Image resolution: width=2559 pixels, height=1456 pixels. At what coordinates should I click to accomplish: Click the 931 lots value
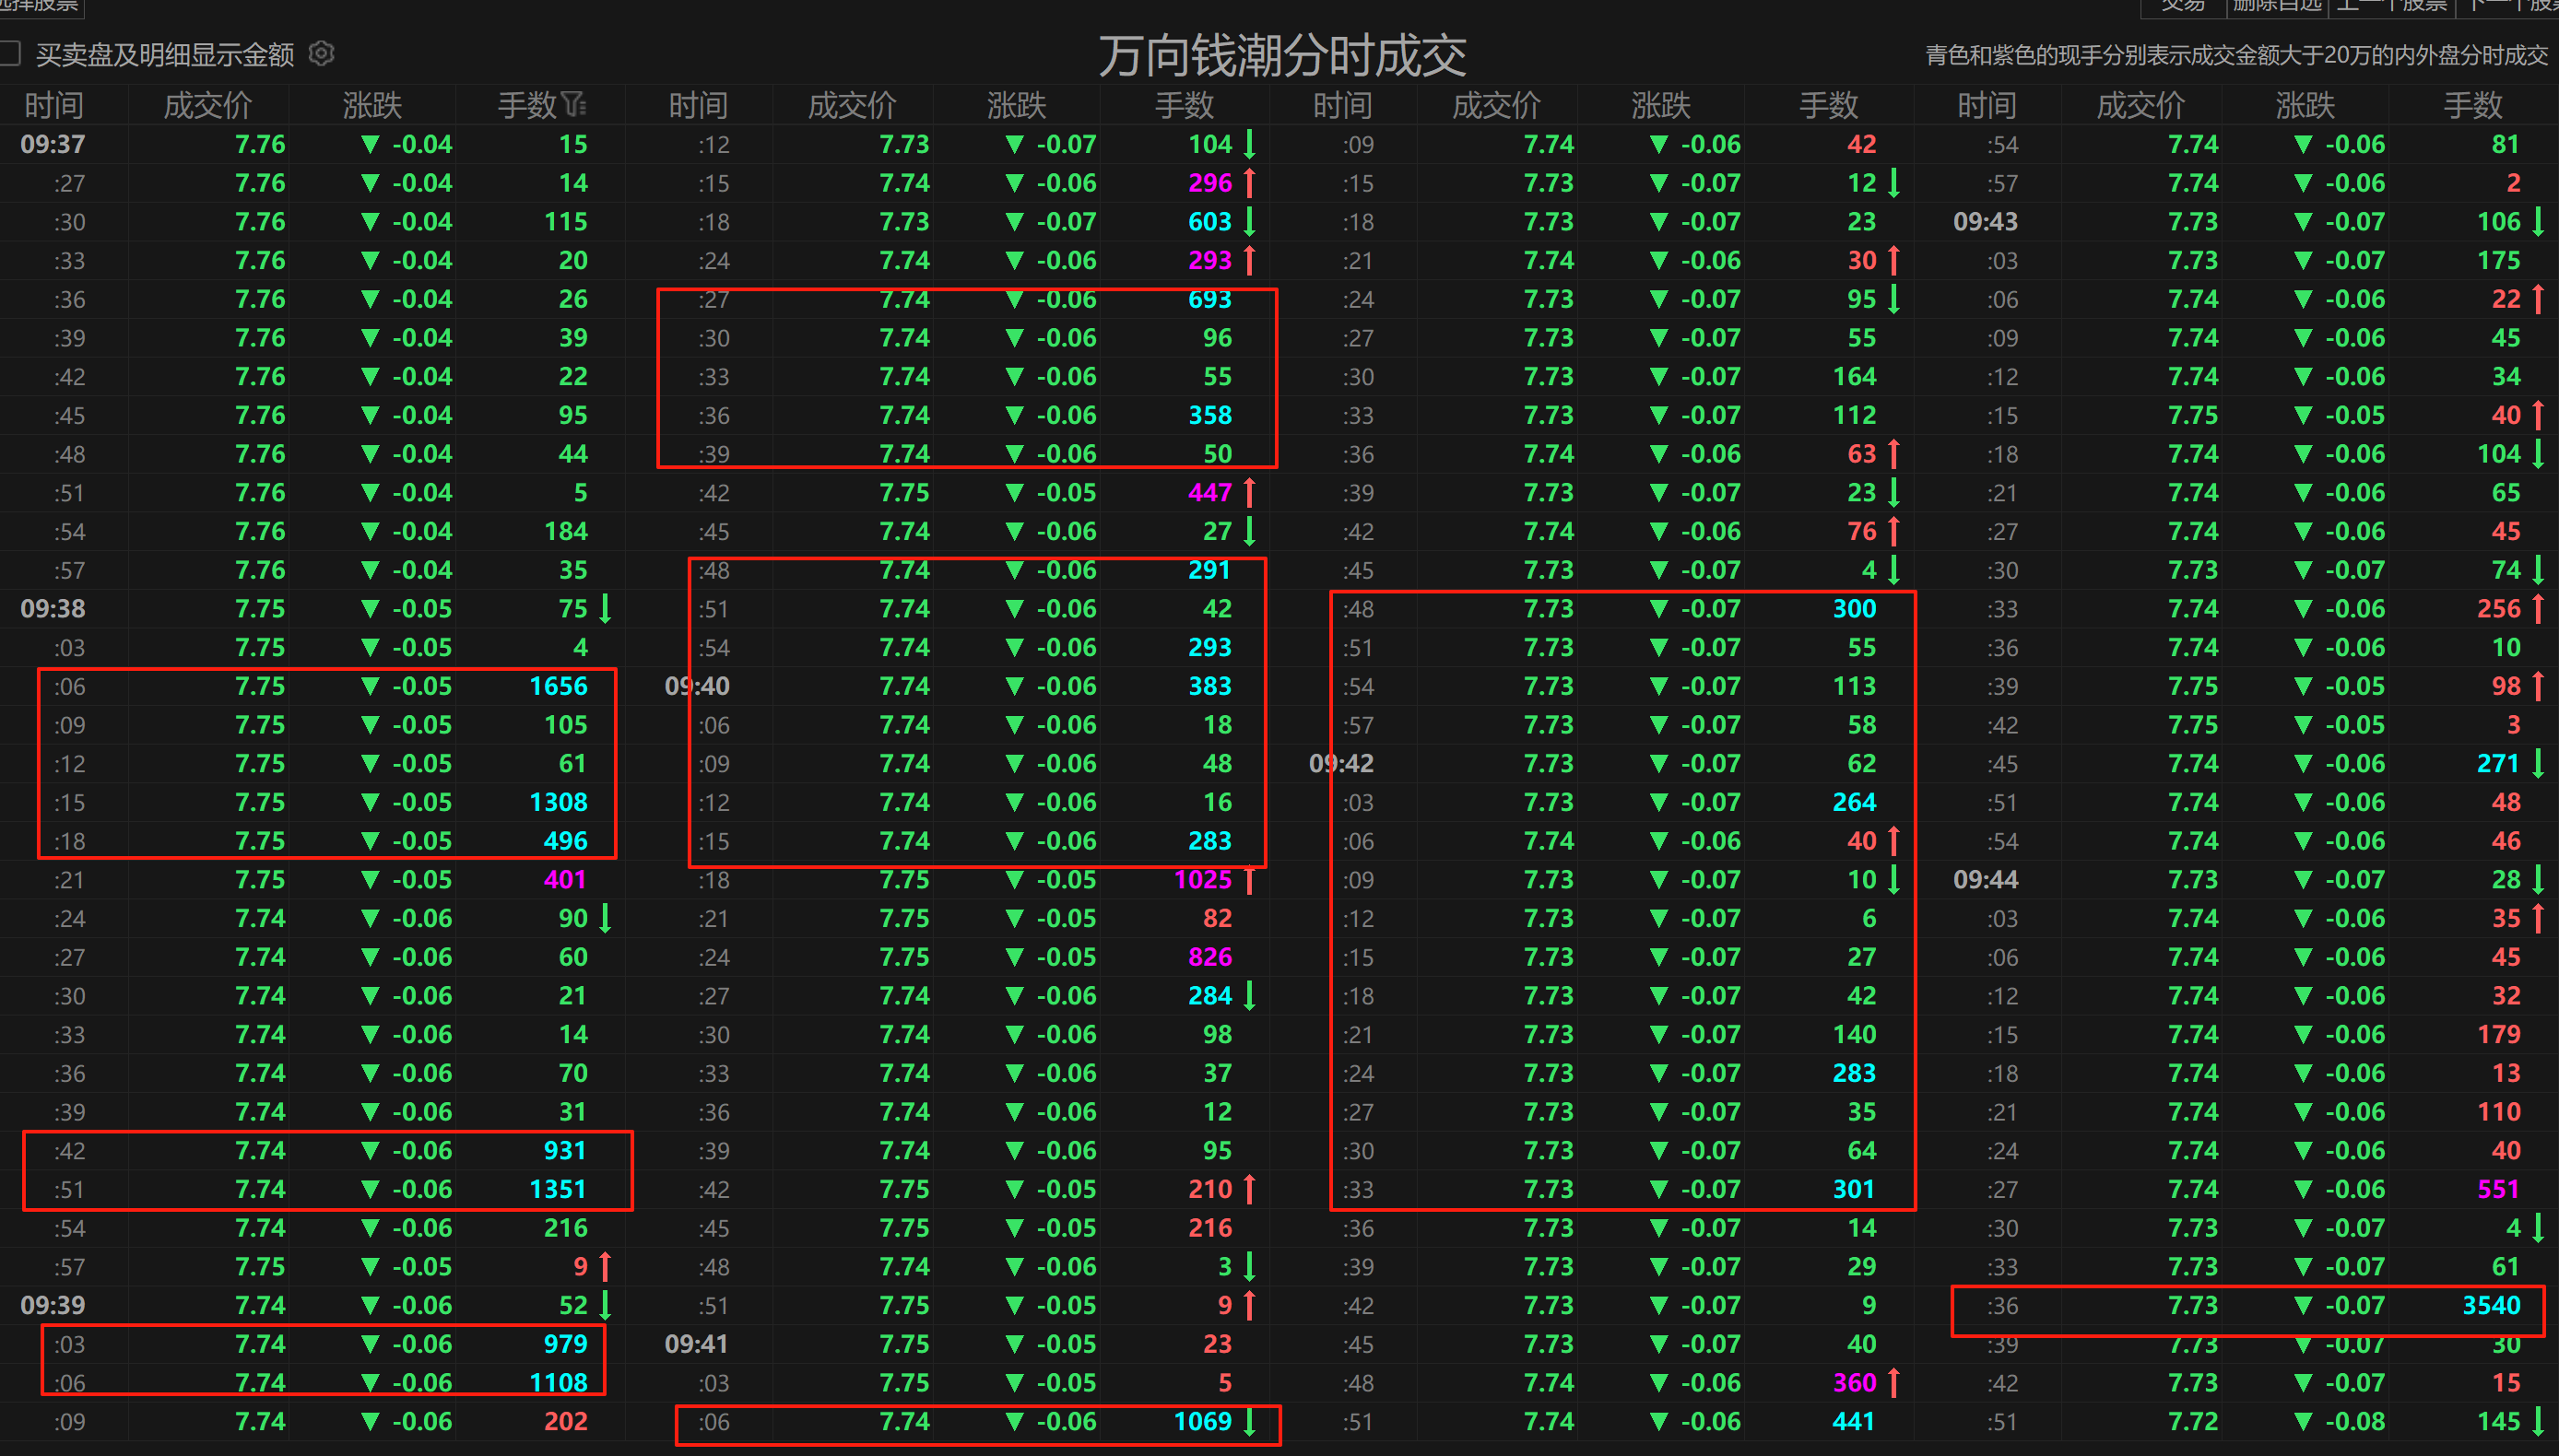(565, 1150)
